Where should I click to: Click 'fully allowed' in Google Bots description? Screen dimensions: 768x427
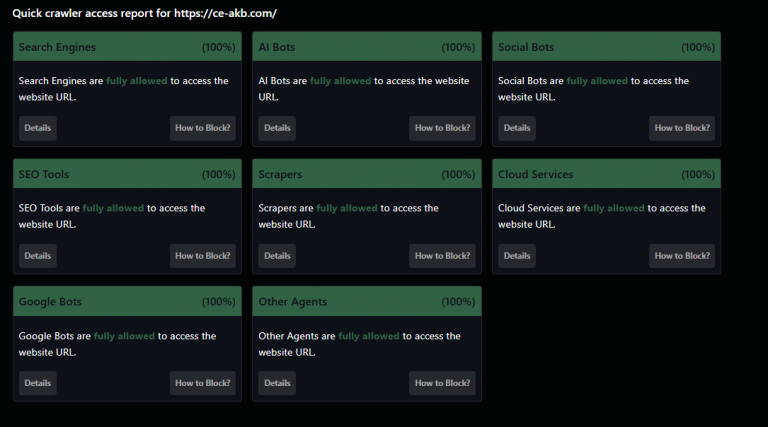pyautogui.click(x=124, y=336)
